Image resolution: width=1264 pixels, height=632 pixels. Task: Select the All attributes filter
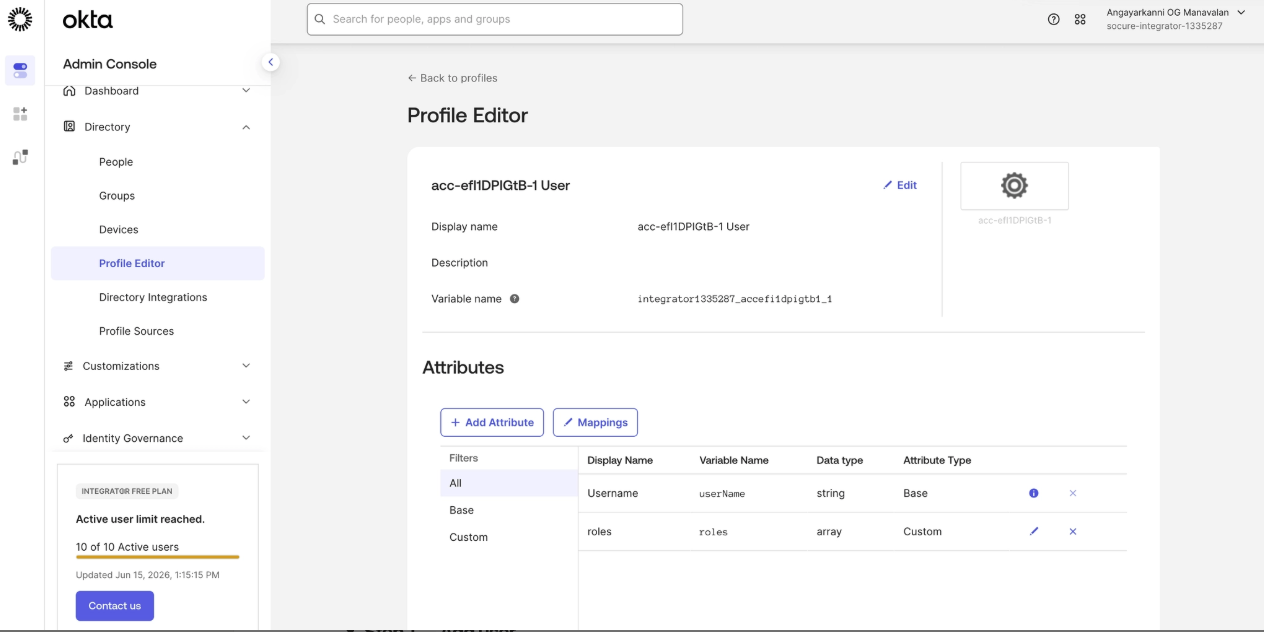click(x=509, y=483)
